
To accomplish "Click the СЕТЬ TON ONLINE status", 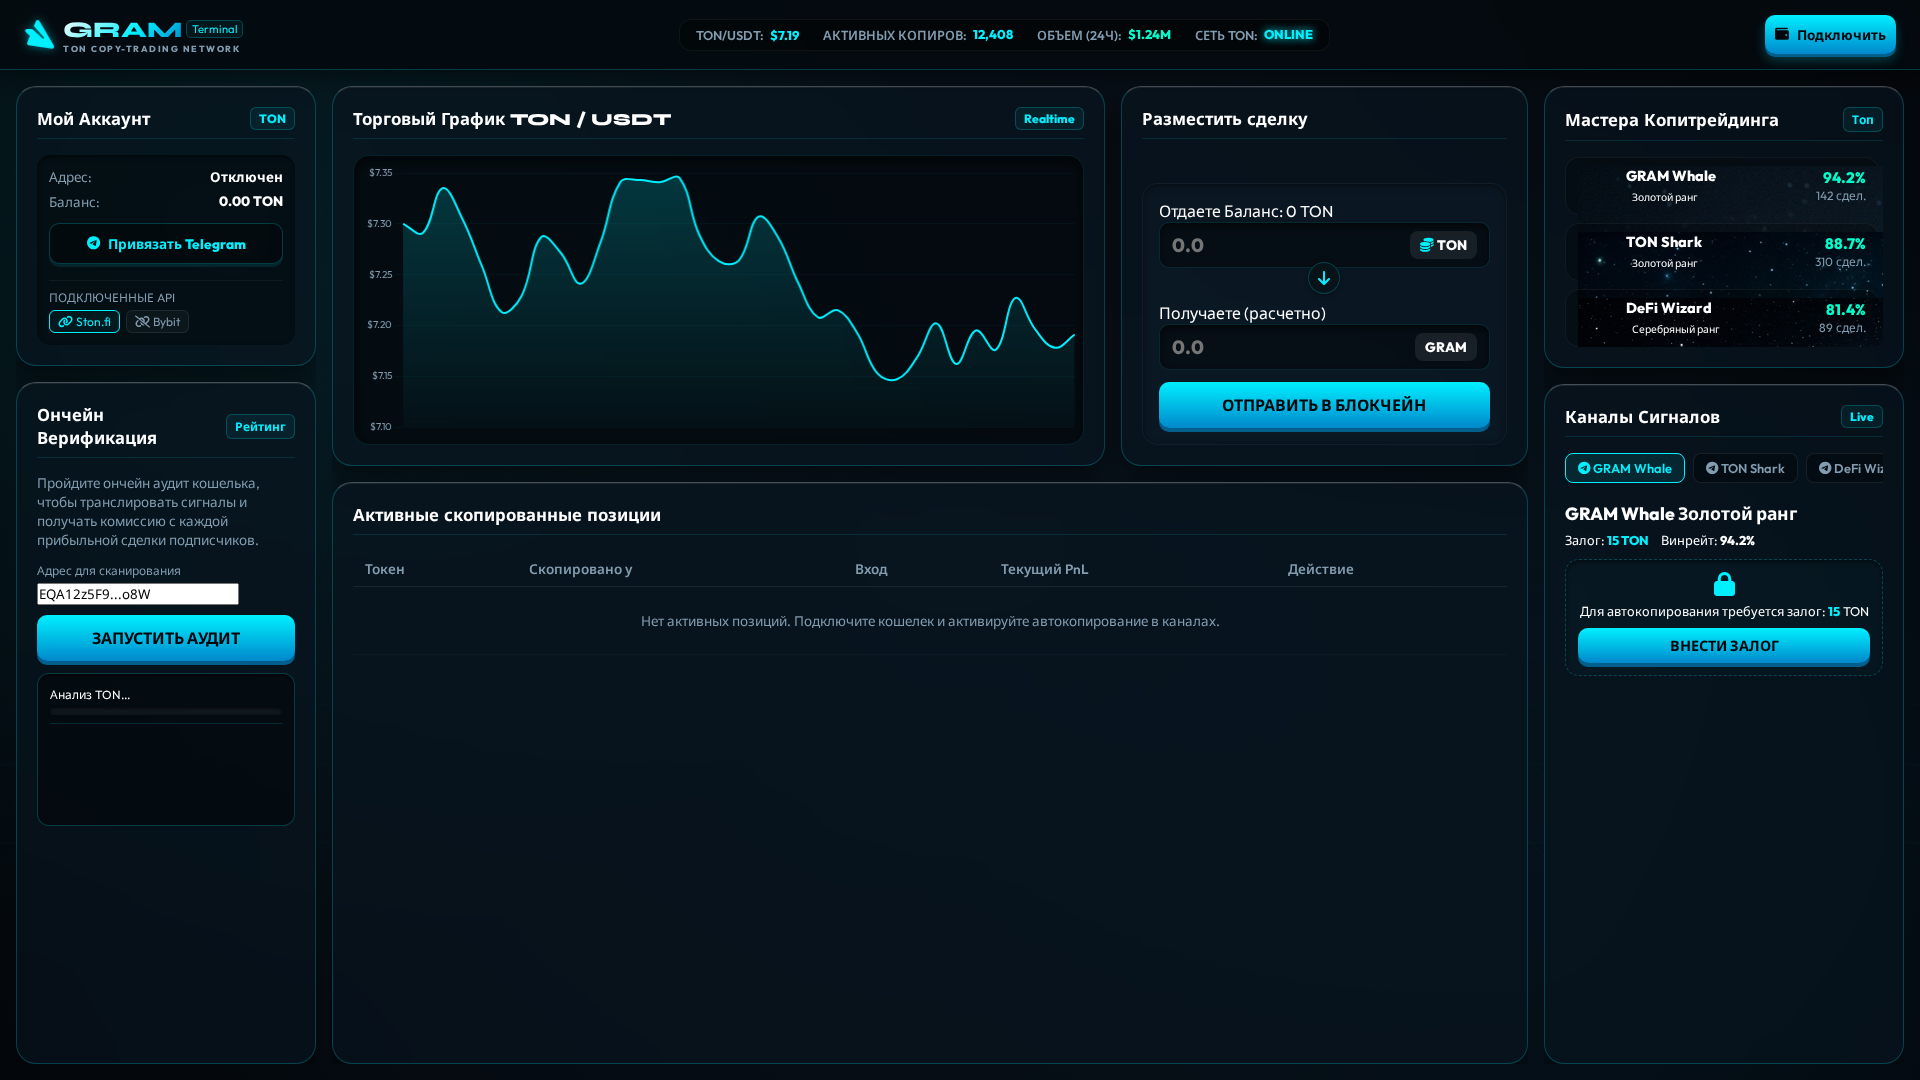I will (1254, 35).
